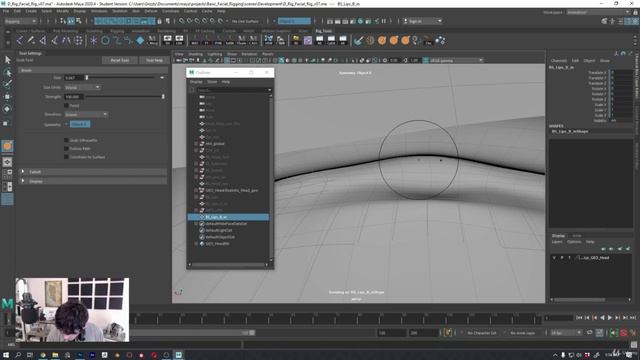Enable Constrain to Surface checkbox
The image size is (640, 360).
(66, 157)
